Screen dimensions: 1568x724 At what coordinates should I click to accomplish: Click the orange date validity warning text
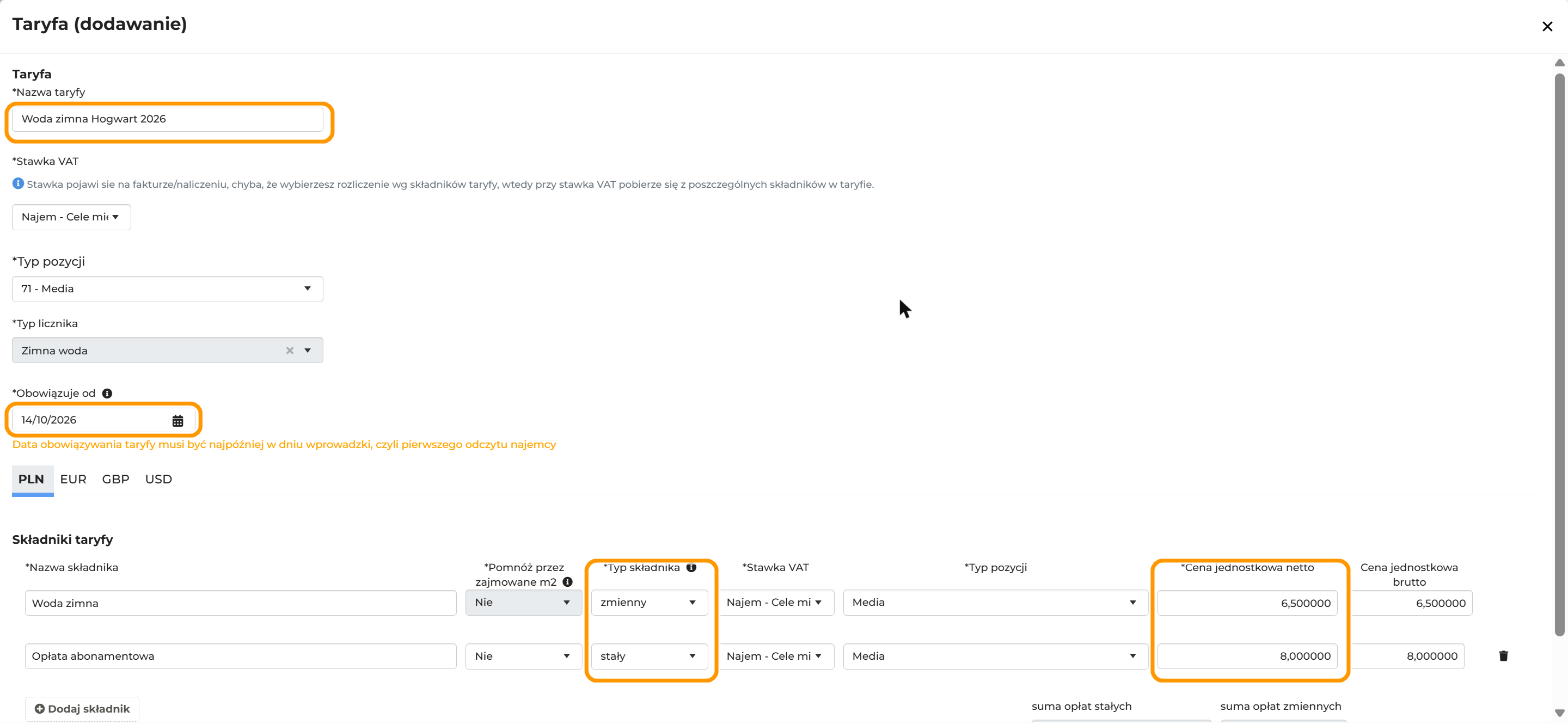pyautogui.click(x=284, y=444)
